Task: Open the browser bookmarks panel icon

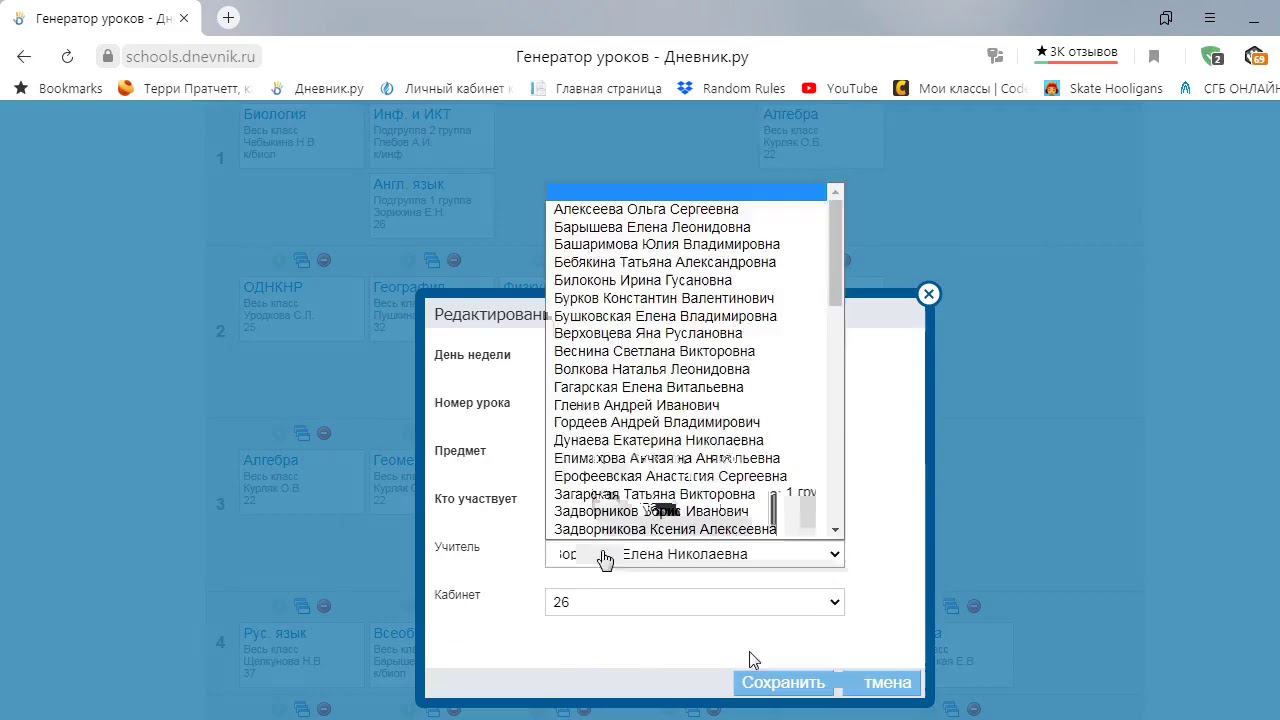Action: (x=1166, y=18)
